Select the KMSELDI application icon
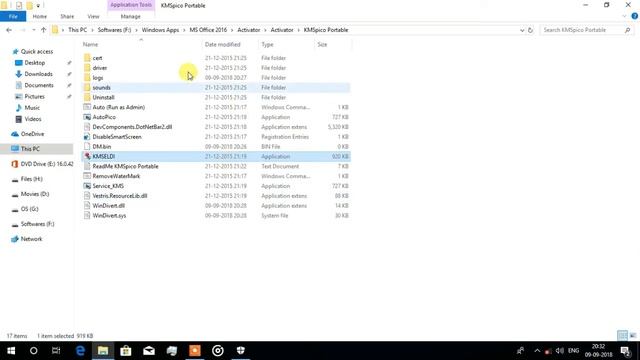This screenshot has width=640, height=360. [x=87, y=156]
